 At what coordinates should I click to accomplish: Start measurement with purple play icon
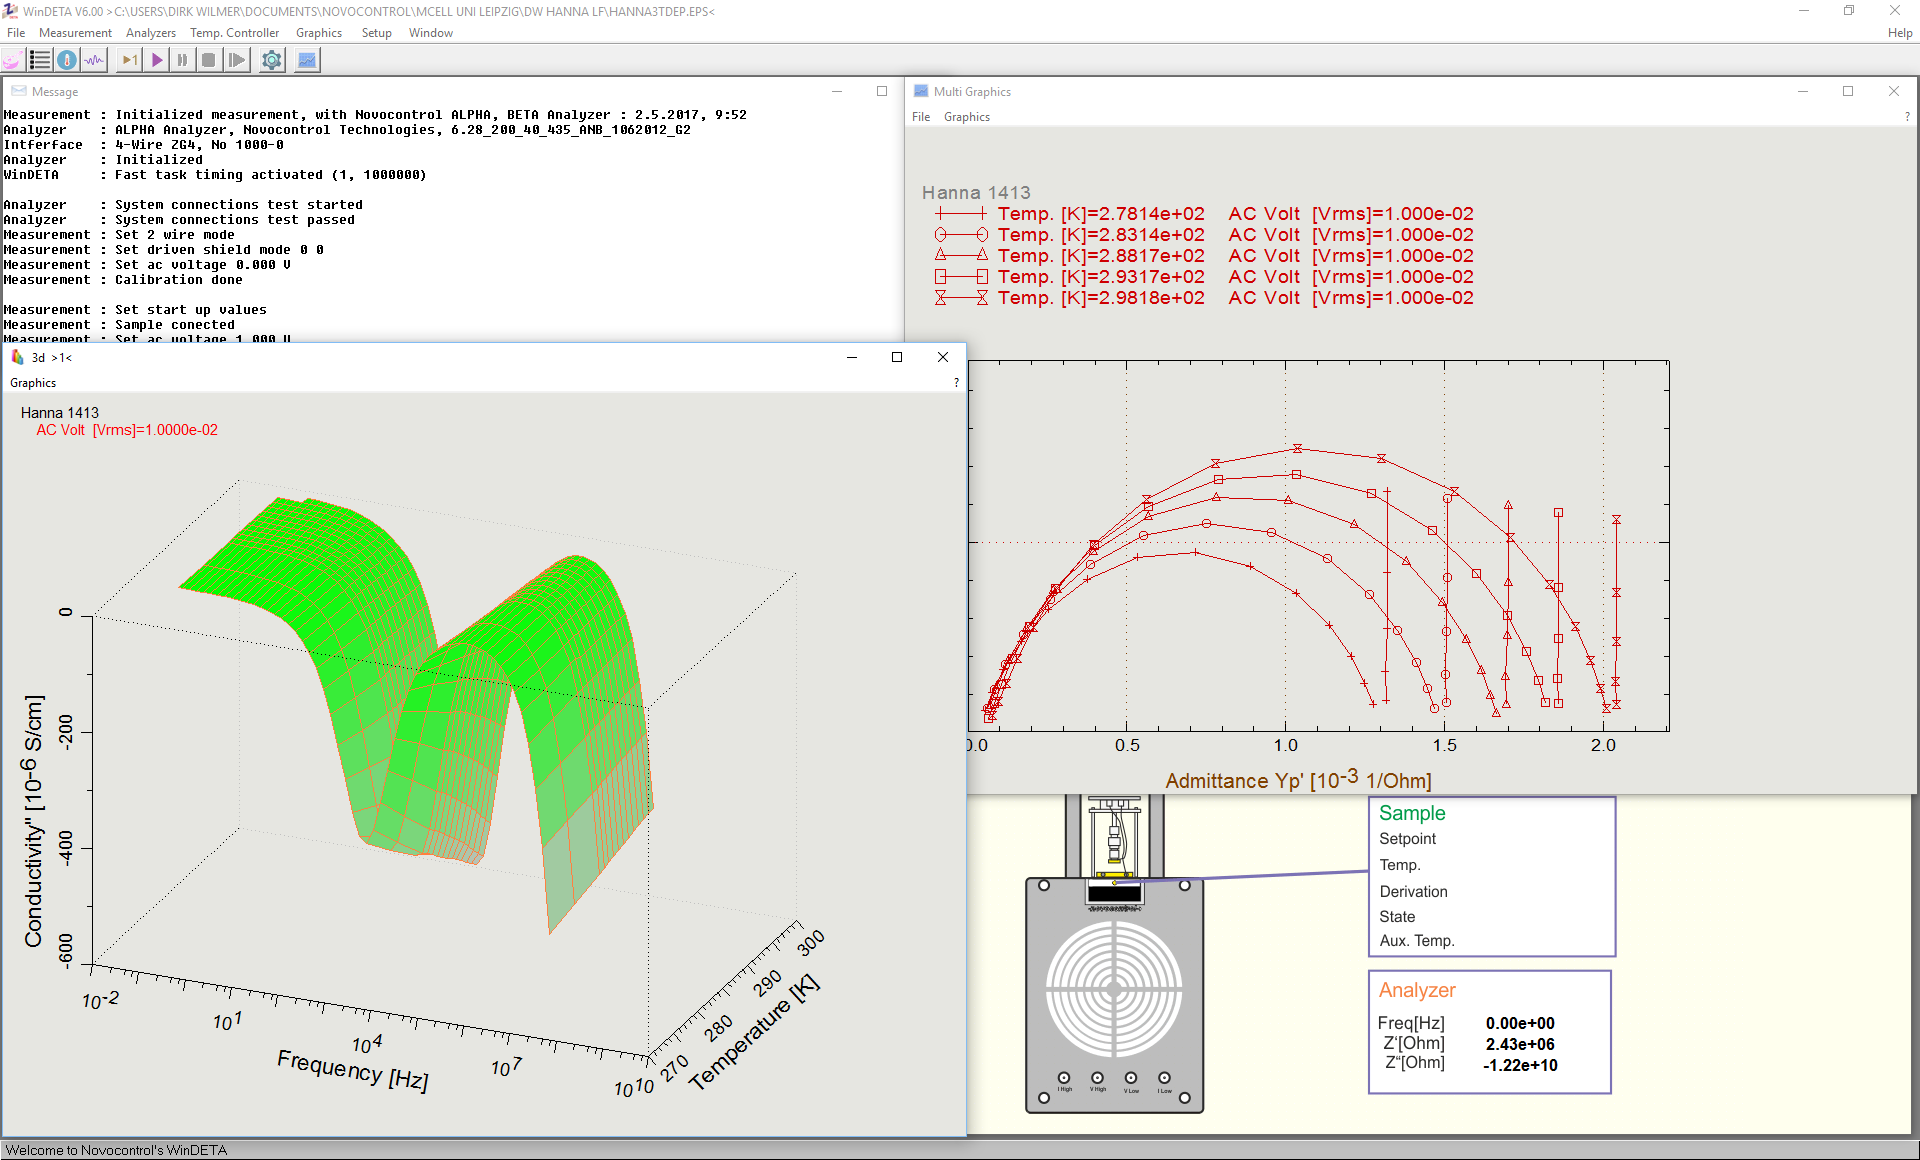point(157,60)
